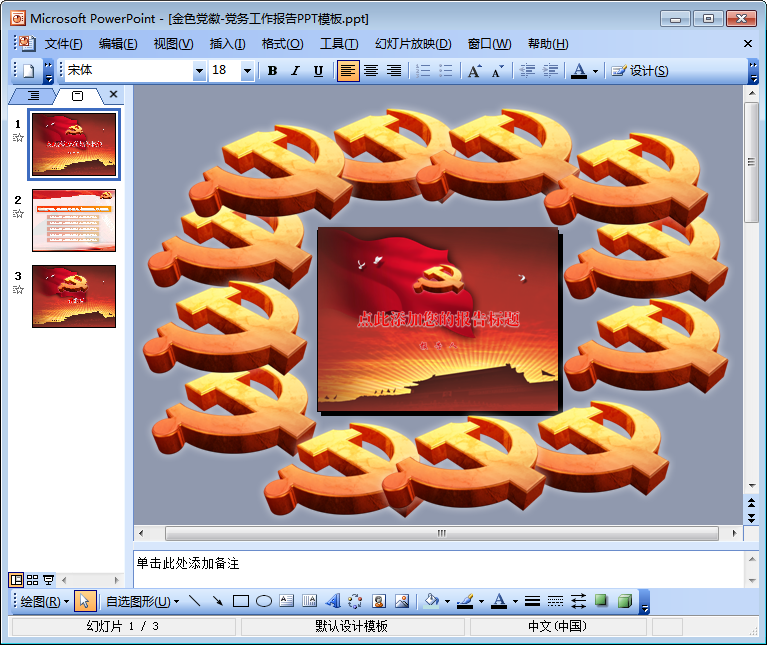Expand formatting toolbar options
Image resolution: width=767 pixels, height=645 pixels.
click(x=754, y=71)
